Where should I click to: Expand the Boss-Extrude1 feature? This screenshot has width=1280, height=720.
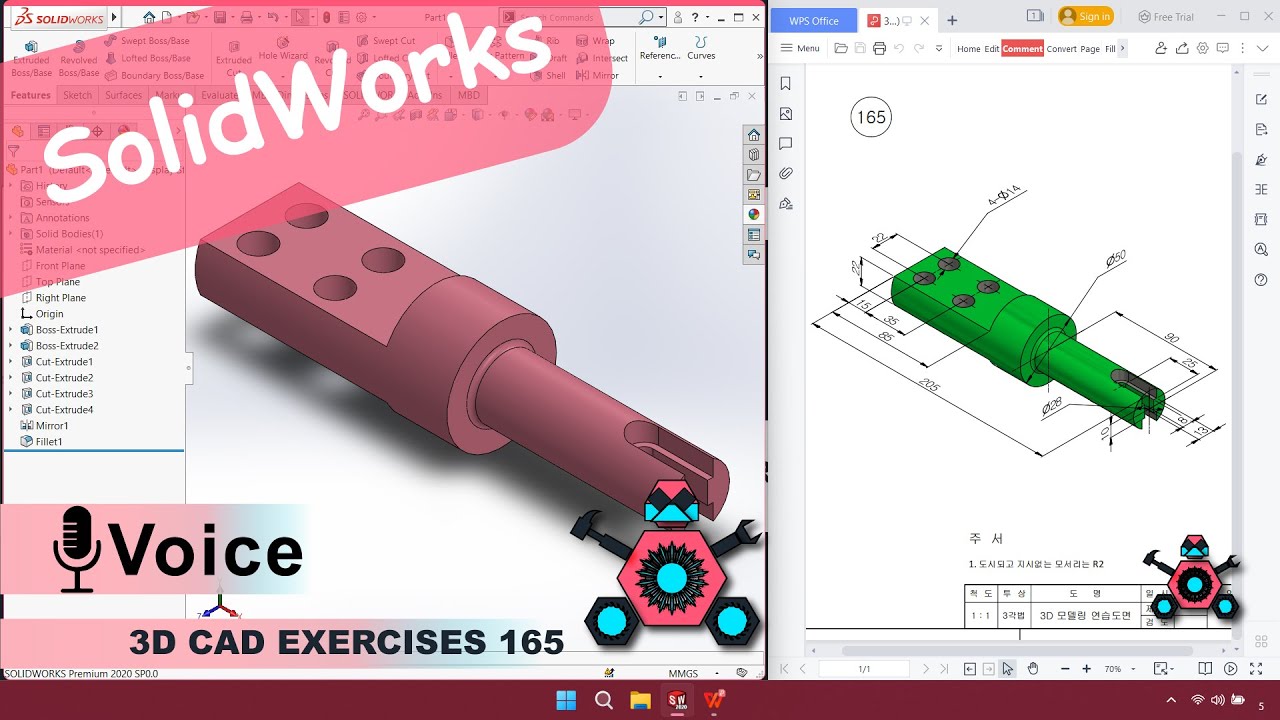[11, 329]
